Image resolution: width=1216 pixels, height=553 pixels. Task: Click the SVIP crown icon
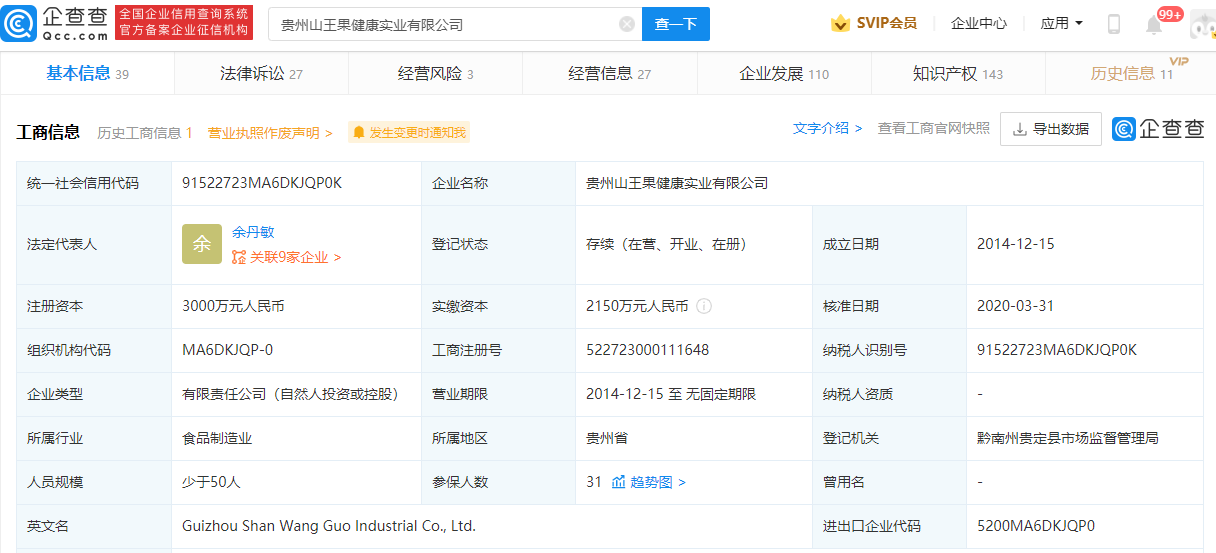tap(840, 23)
